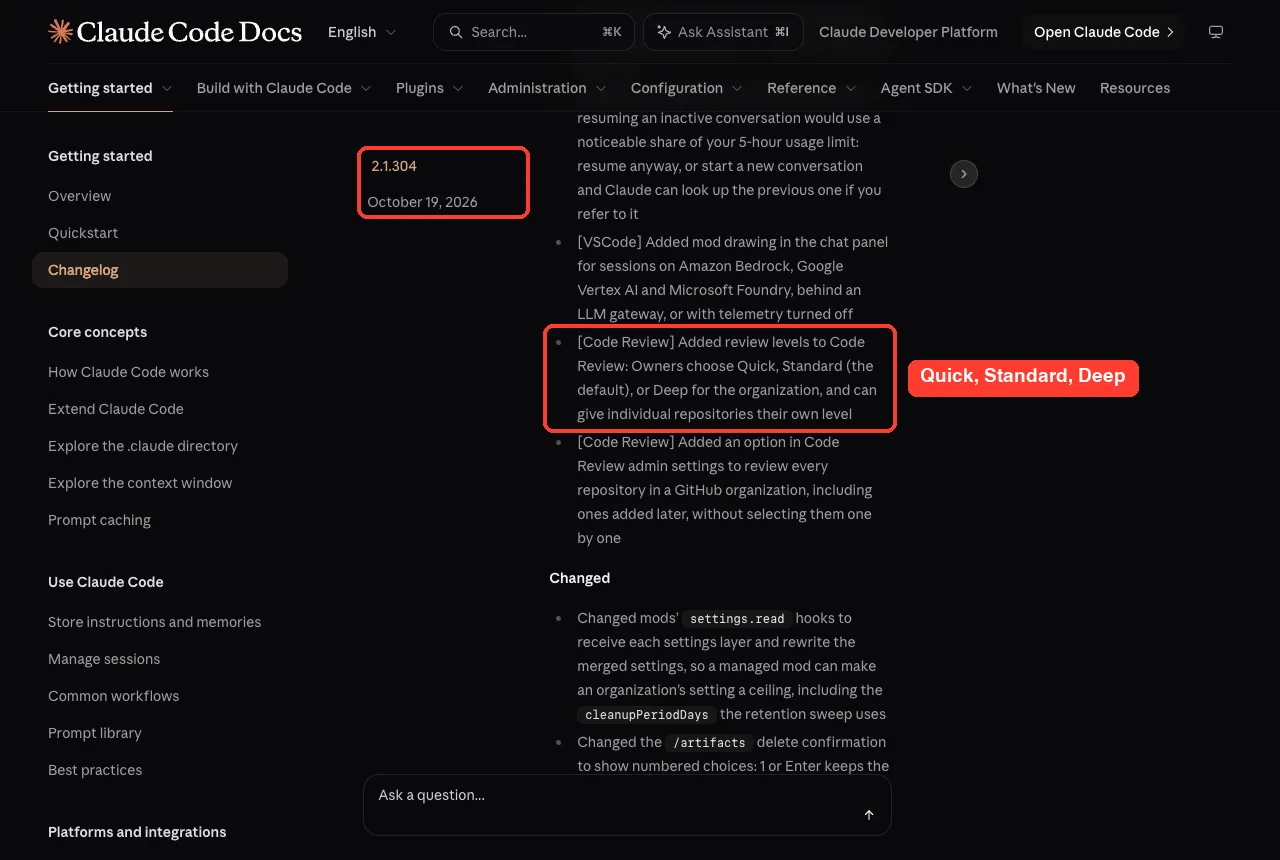
Task: Toggle the display theme monitor icon
Action: [1216, 32]
